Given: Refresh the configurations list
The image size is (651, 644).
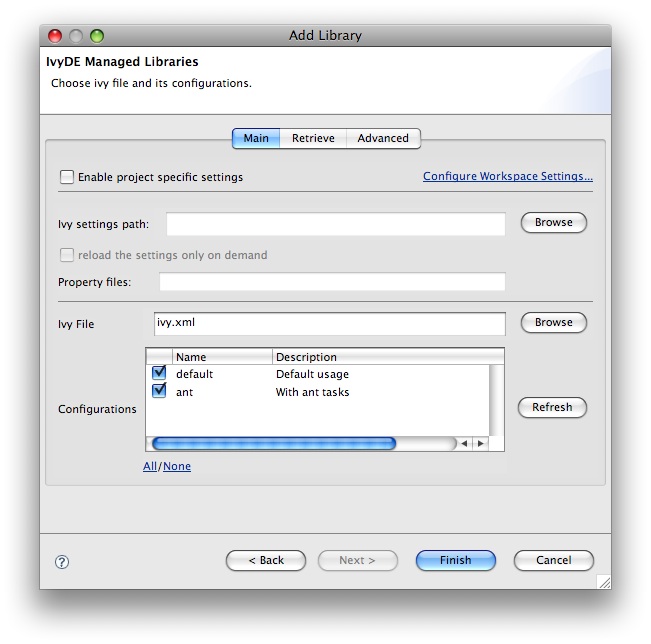Looking at the screenshot, I should [552, 407].
